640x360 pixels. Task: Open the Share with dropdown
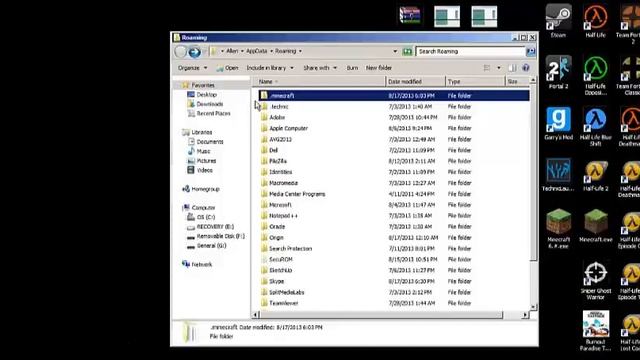pos(320,68)
